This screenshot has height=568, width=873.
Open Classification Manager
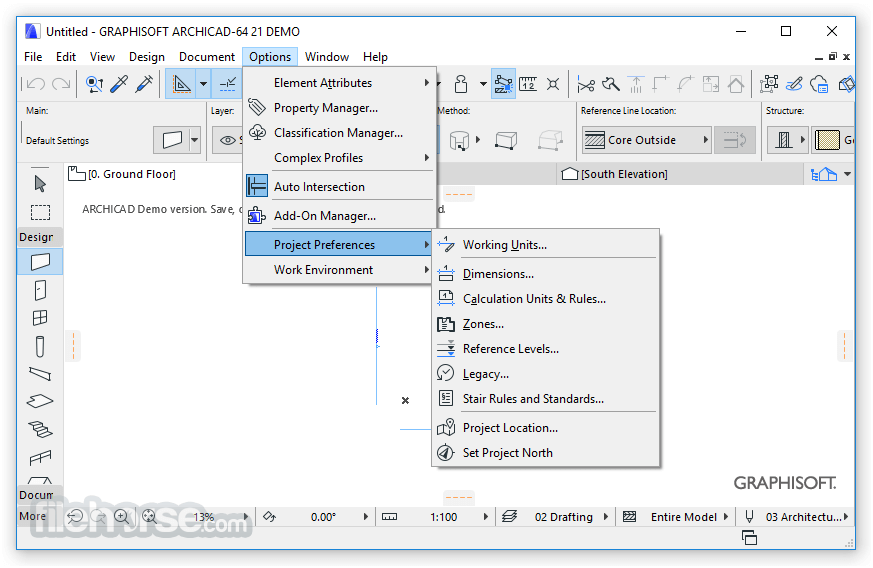[x=339, y=133]
